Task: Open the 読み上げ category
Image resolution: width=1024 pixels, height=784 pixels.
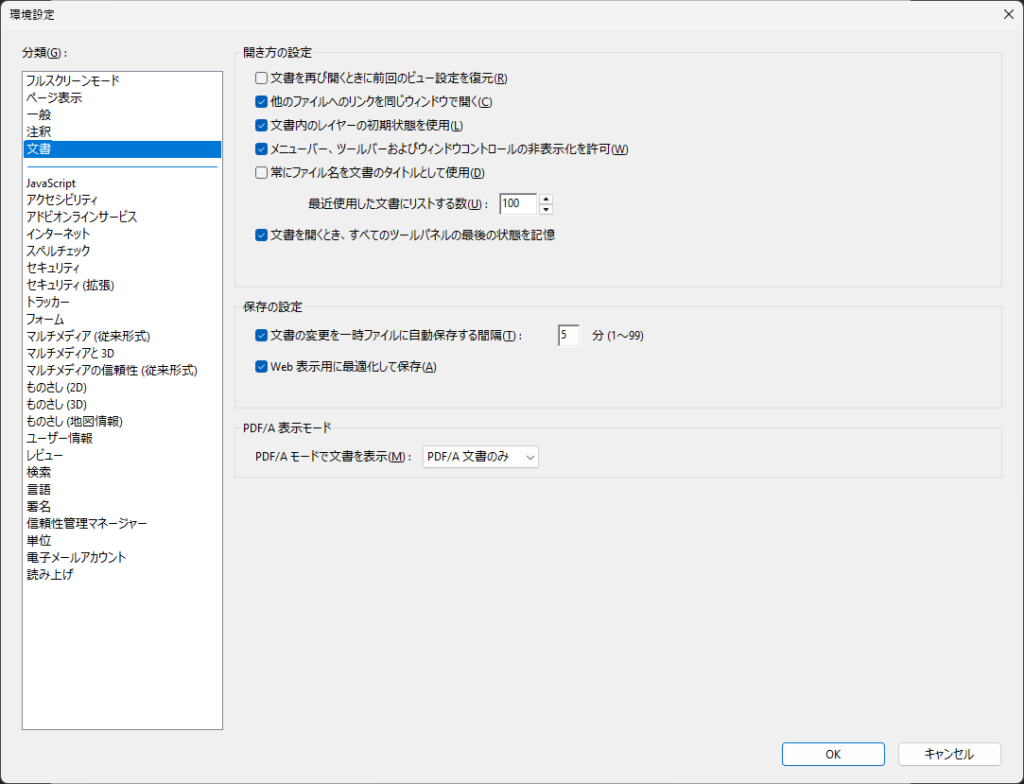Action: click(x=49, y=574)
